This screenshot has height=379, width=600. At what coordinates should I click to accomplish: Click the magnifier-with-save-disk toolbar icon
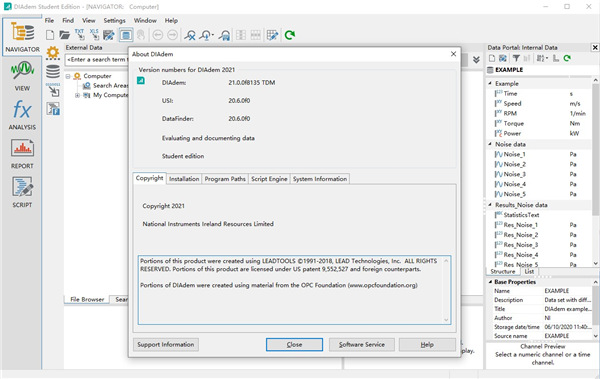click(225, 35)
